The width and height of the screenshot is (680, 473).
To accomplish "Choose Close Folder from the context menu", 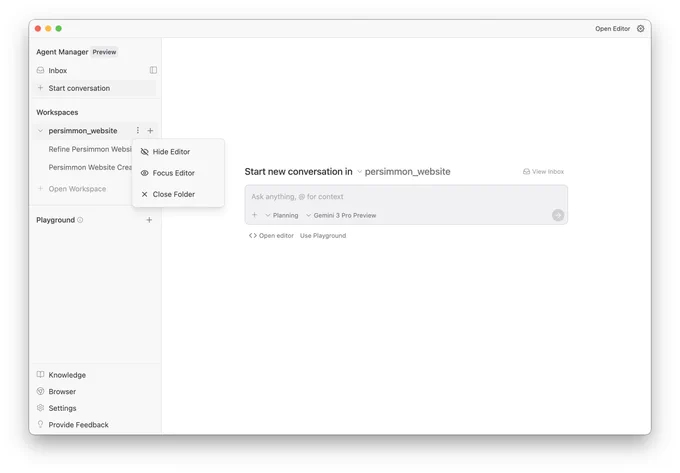I will tap(178, 194).
